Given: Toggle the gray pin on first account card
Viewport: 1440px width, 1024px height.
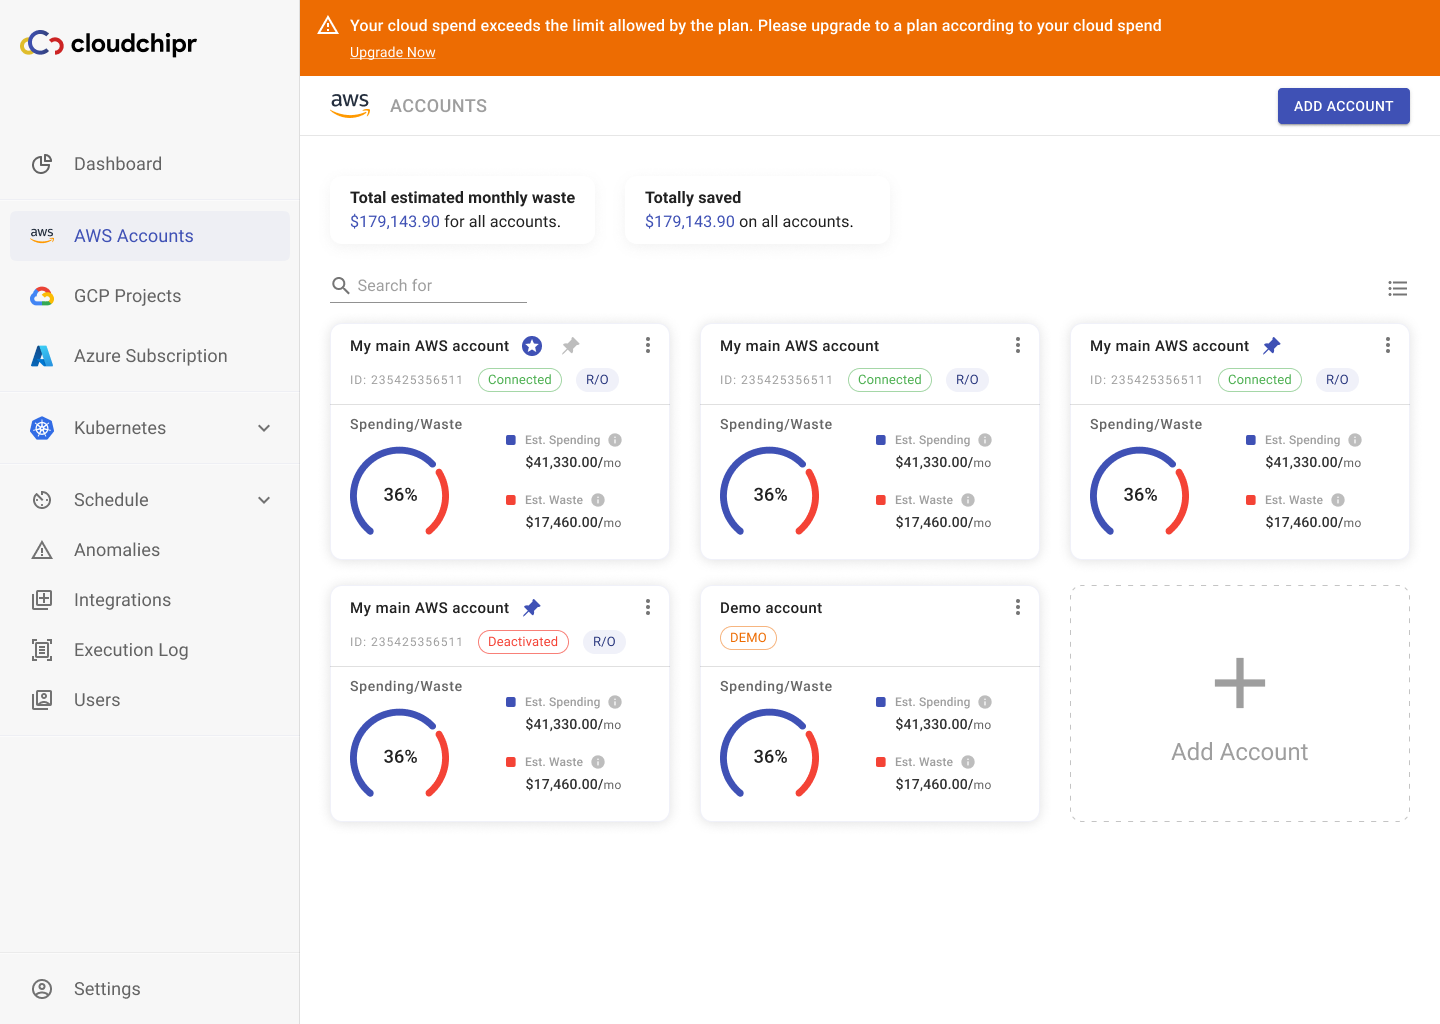Looking at the screenshot, I should click(570, 346).
